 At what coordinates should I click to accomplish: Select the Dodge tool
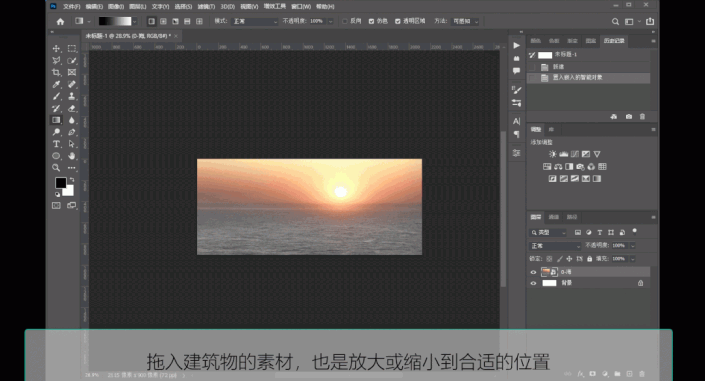pos(56,132)
